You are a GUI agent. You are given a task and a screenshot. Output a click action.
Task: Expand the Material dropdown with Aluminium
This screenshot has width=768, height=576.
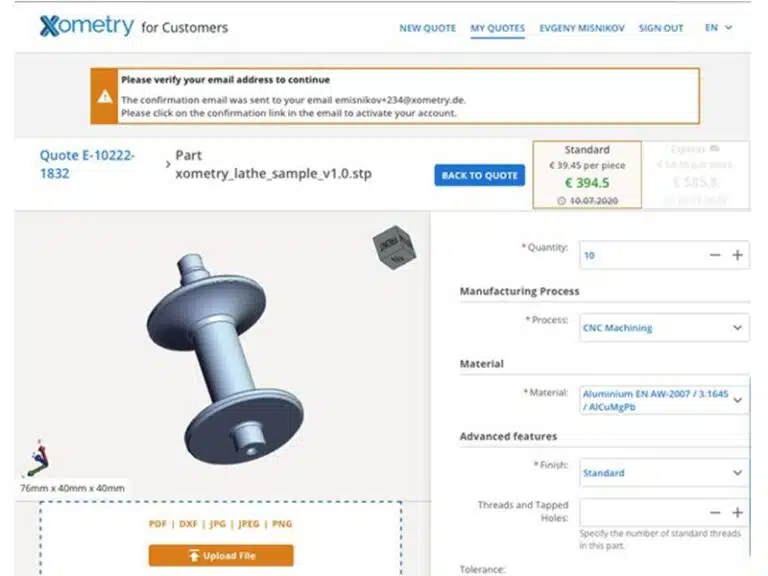point(664,400)
